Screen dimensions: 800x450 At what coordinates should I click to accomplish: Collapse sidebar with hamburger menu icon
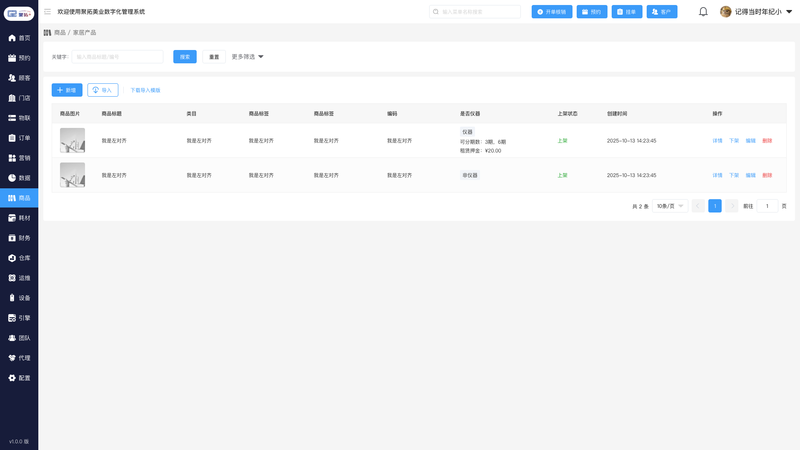[x=47, y=11]
